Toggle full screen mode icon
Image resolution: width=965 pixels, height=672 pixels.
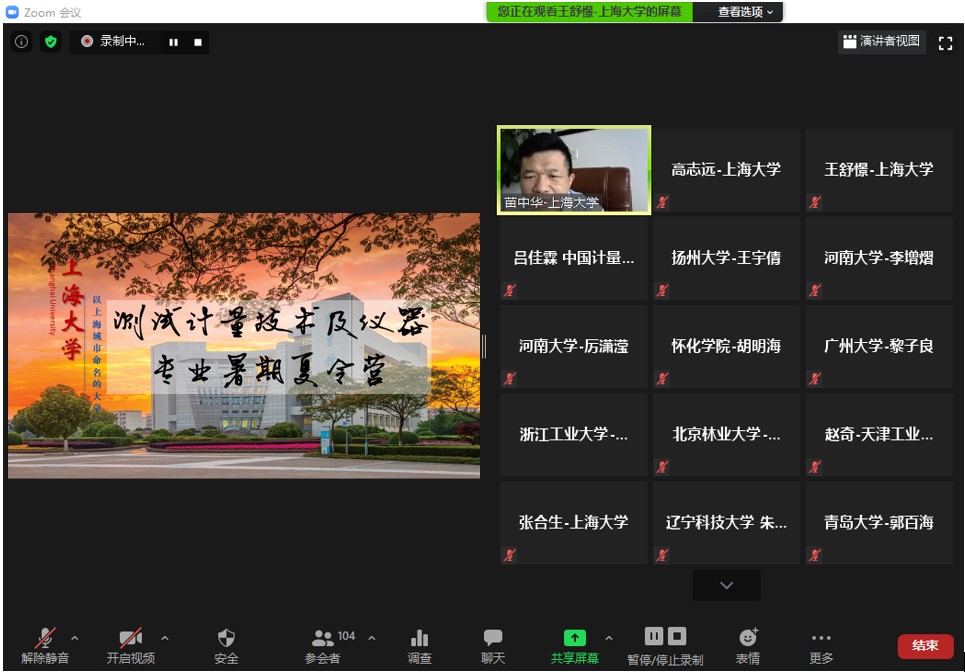(x=945, y=43)
